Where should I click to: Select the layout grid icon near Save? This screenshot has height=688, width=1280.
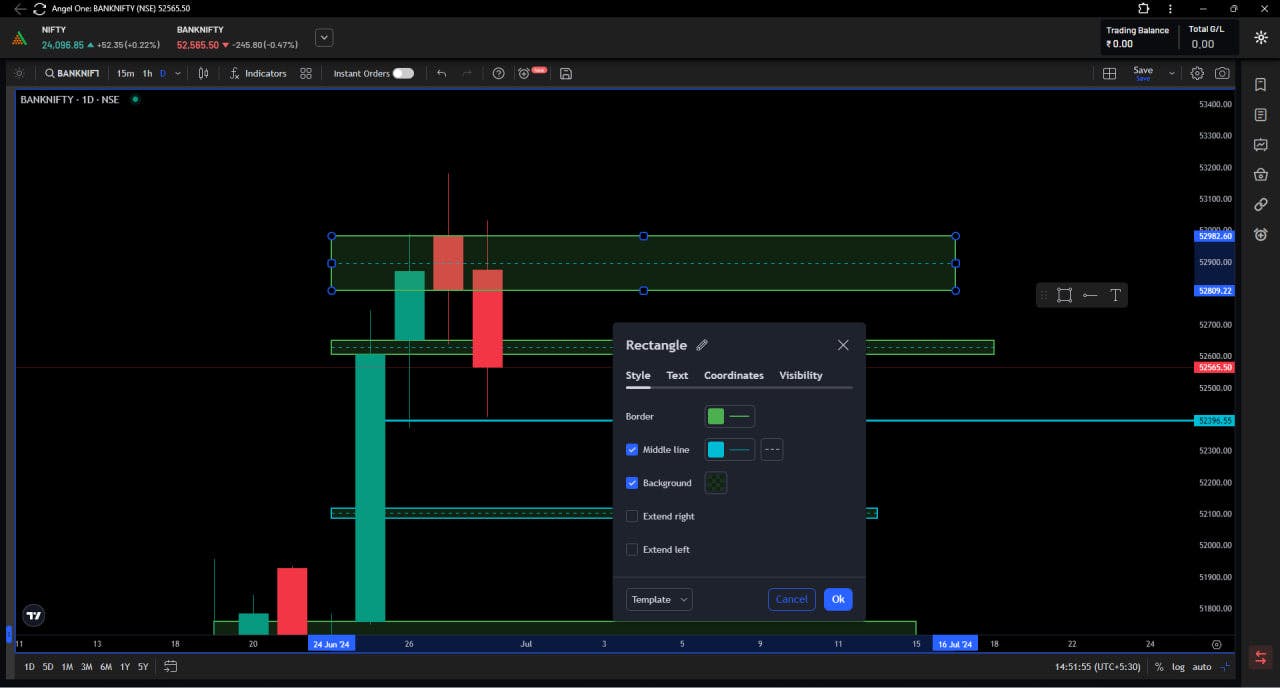1109,73
